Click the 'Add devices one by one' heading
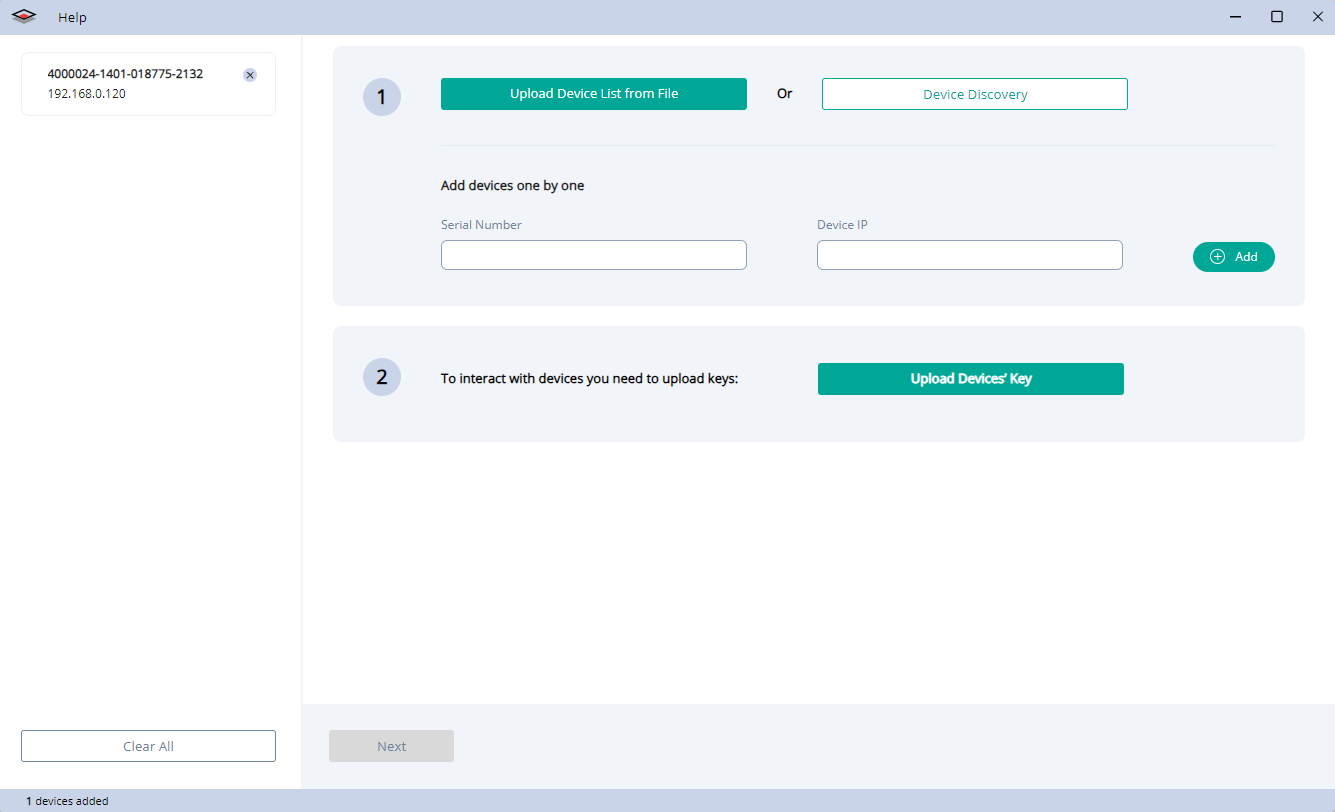The image size is (1335, 812). click(512, 186)
